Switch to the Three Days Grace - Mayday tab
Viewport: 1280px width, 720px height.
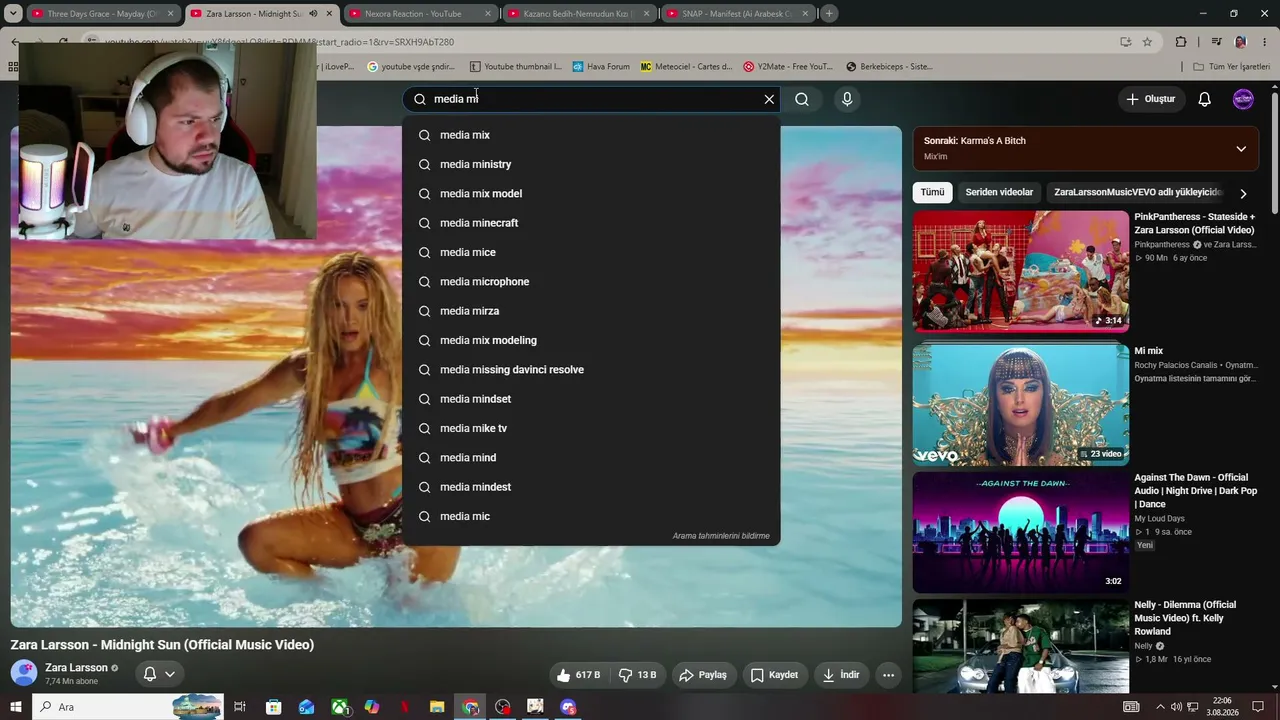coord(102,14)
